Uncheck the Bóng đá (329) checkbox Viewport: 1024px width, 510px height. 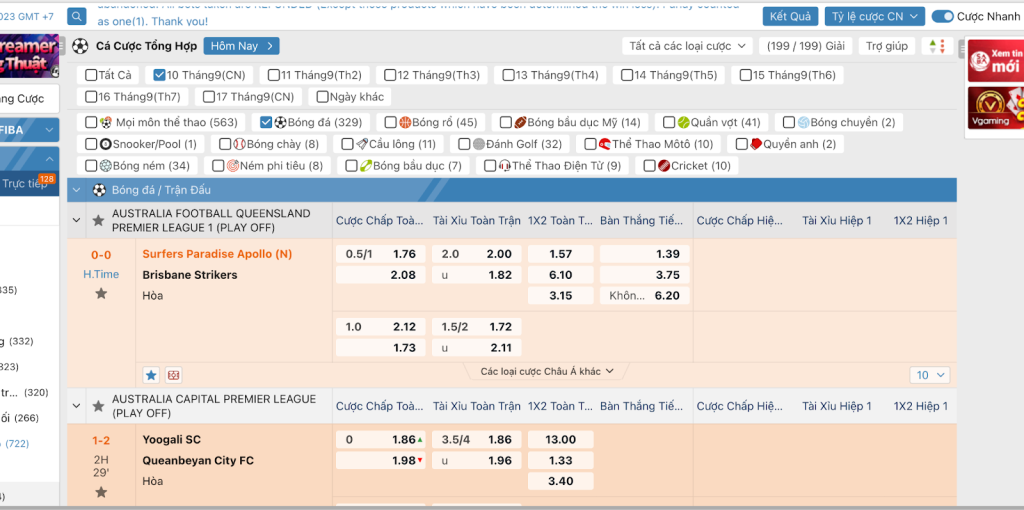pos(266,123)
